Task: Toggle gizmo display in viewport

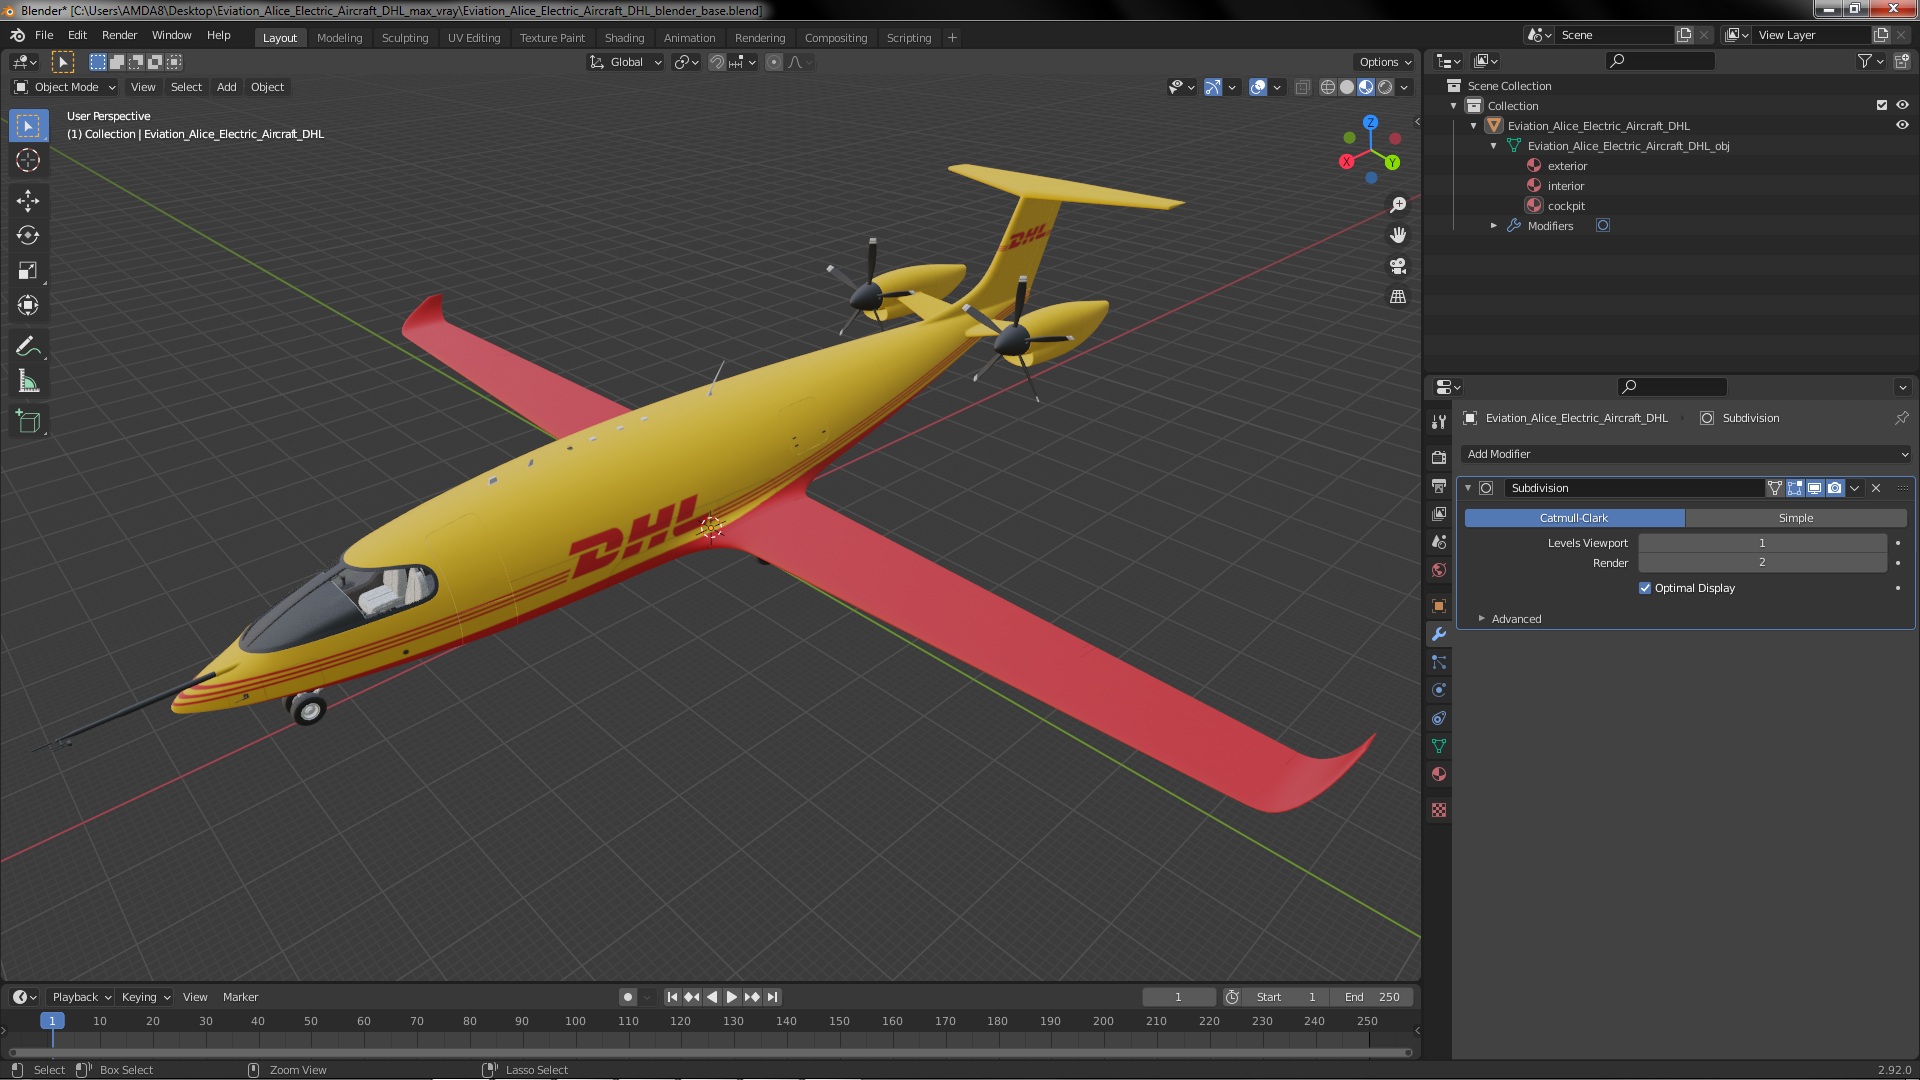Action: tap(1213, 87)
